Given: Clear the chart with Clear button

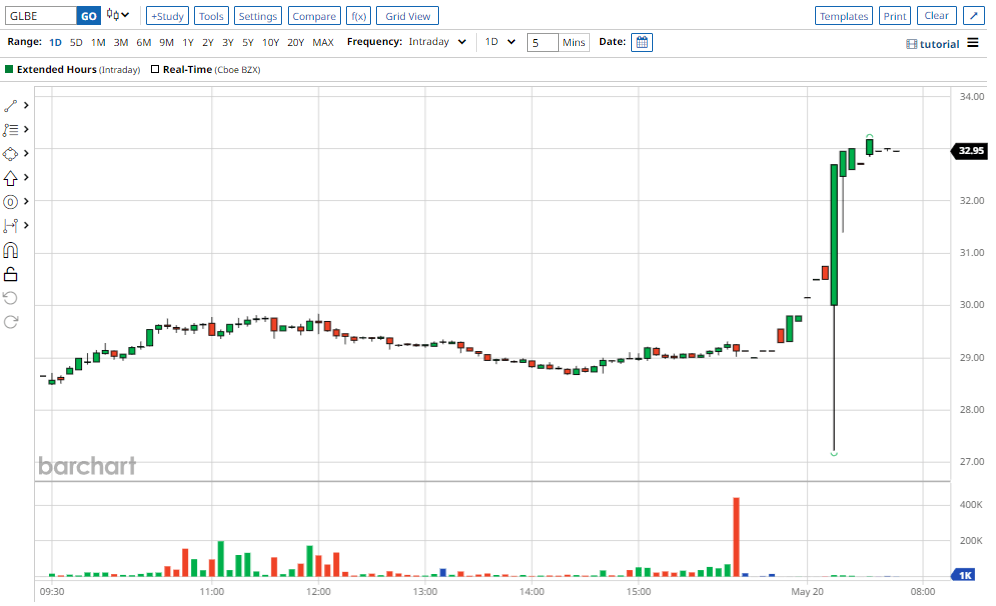Looking at the screenshot, I should coord(936,16).
